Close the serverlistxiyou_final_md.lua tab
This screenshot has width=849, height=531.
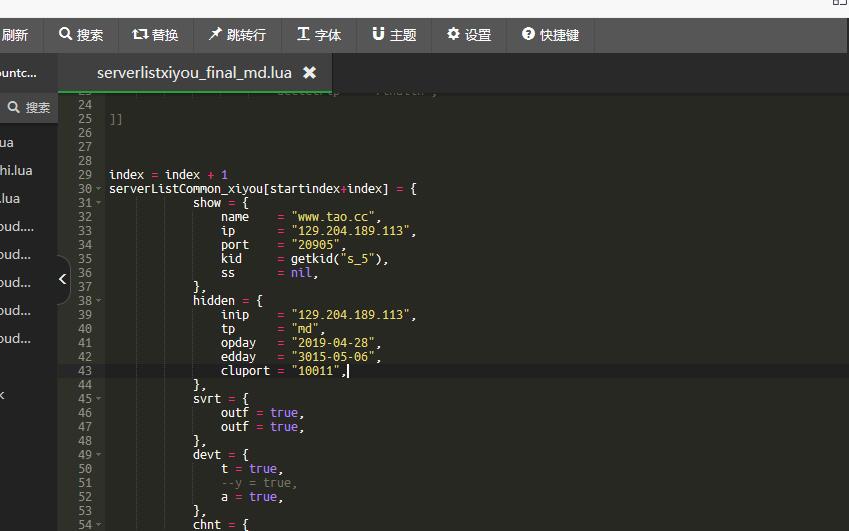point(309,73)
